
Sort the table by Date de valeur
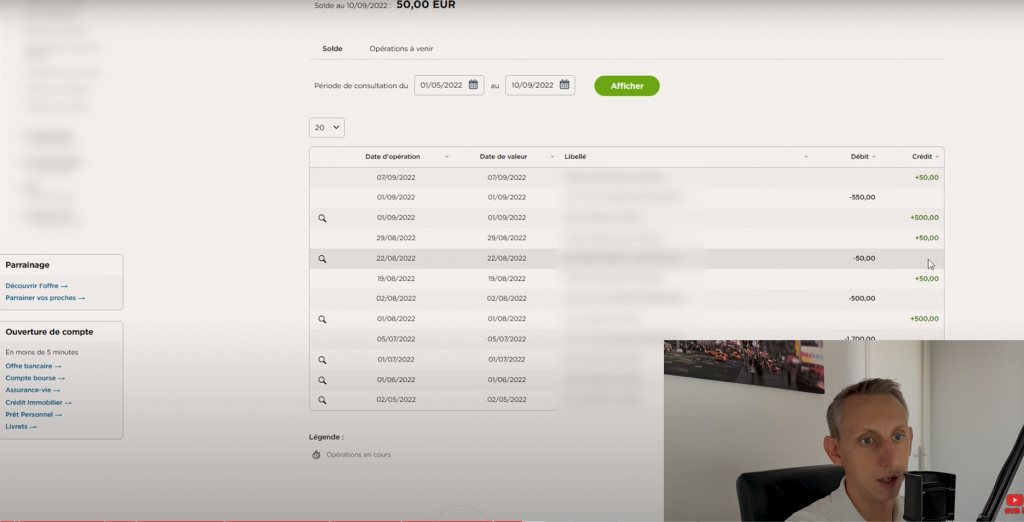(551, 157)
